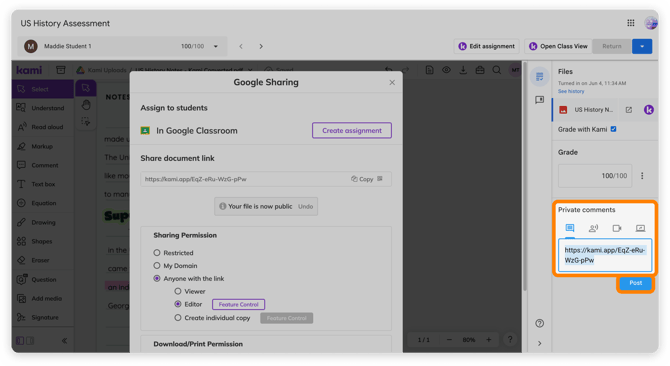Screen dimensions: 670x366
Task: Zoom out with the minus button
Action: [449, 340]
